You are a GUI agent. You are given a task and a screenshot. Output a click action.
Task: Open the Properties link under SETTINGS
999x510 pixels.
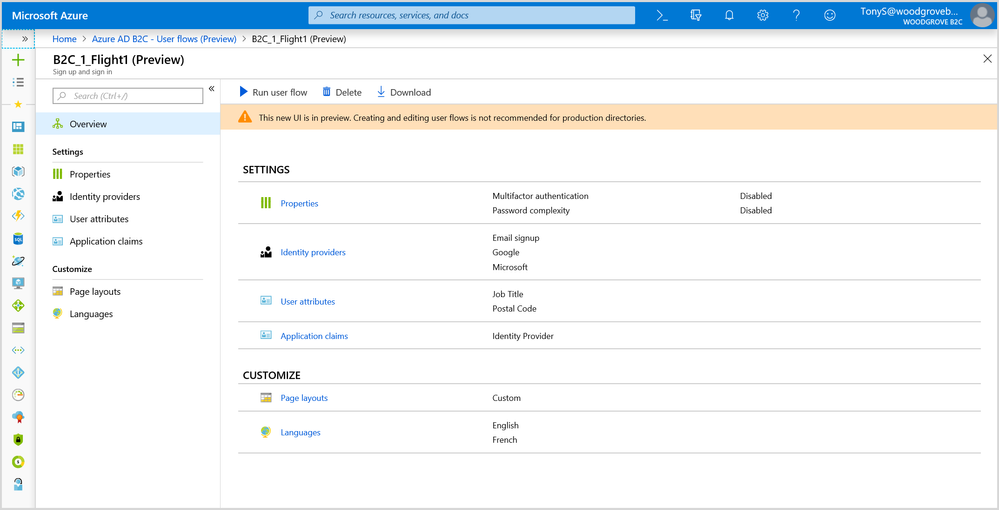pyautogui.click(x=299, y=203)
